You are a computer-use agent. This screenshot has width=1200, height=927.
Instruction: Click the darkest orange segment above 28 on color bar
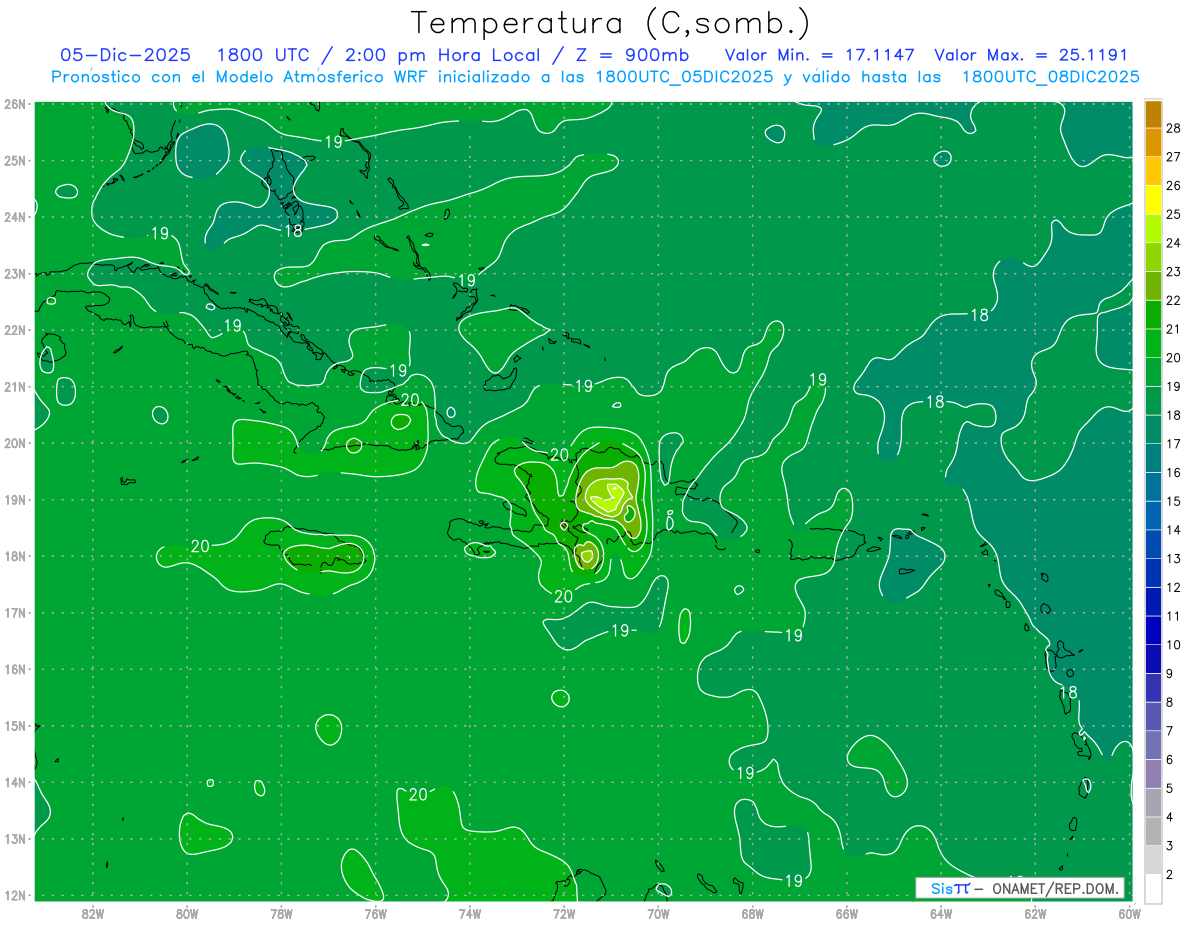pyautogui.click(x=1153, y=114)
